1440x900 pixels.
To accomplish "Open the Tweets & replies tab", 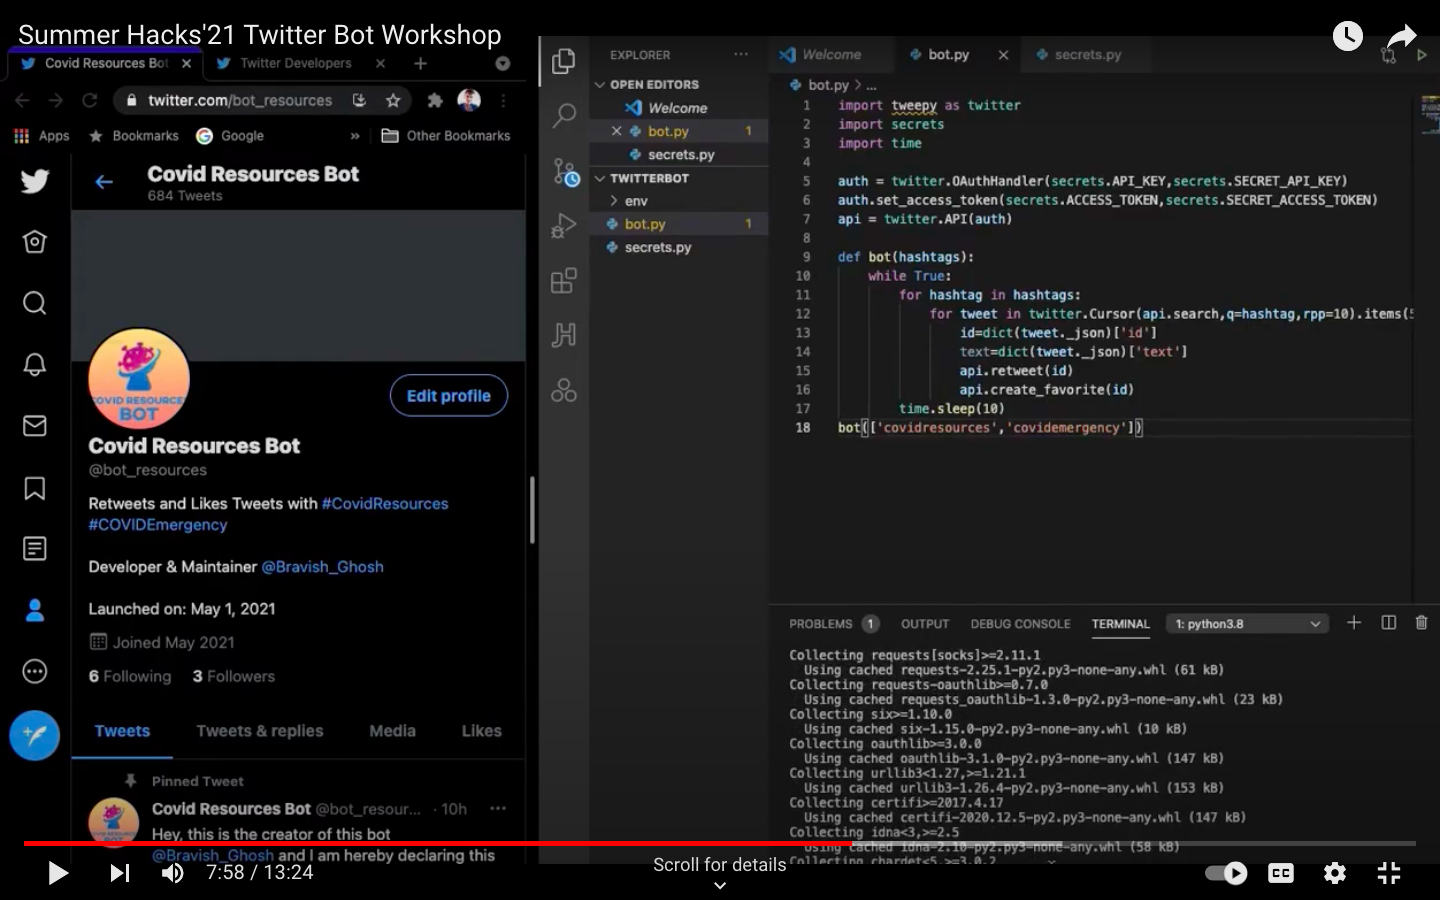I will (260, 731).
